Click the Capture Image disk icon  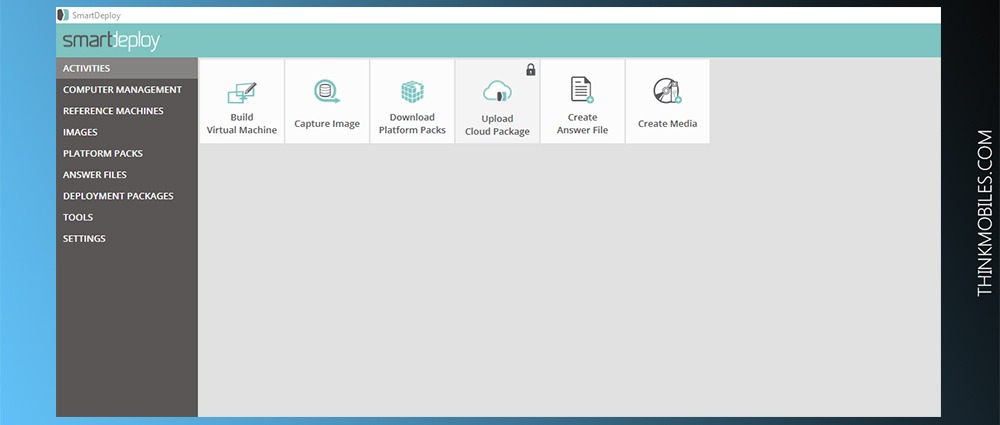pyautogui.click(x=327, y=92)
